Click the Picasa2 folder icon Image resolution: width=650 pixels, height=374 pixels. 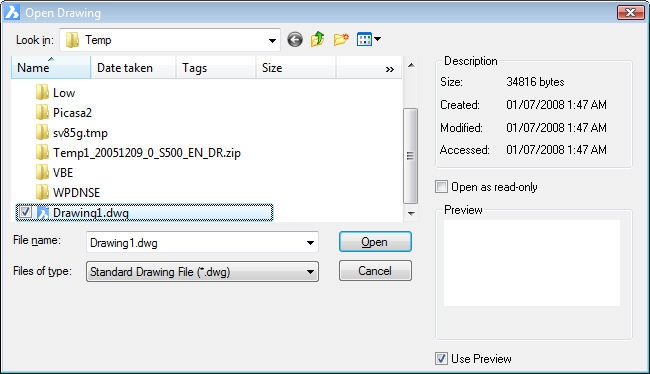click(42, 112)
